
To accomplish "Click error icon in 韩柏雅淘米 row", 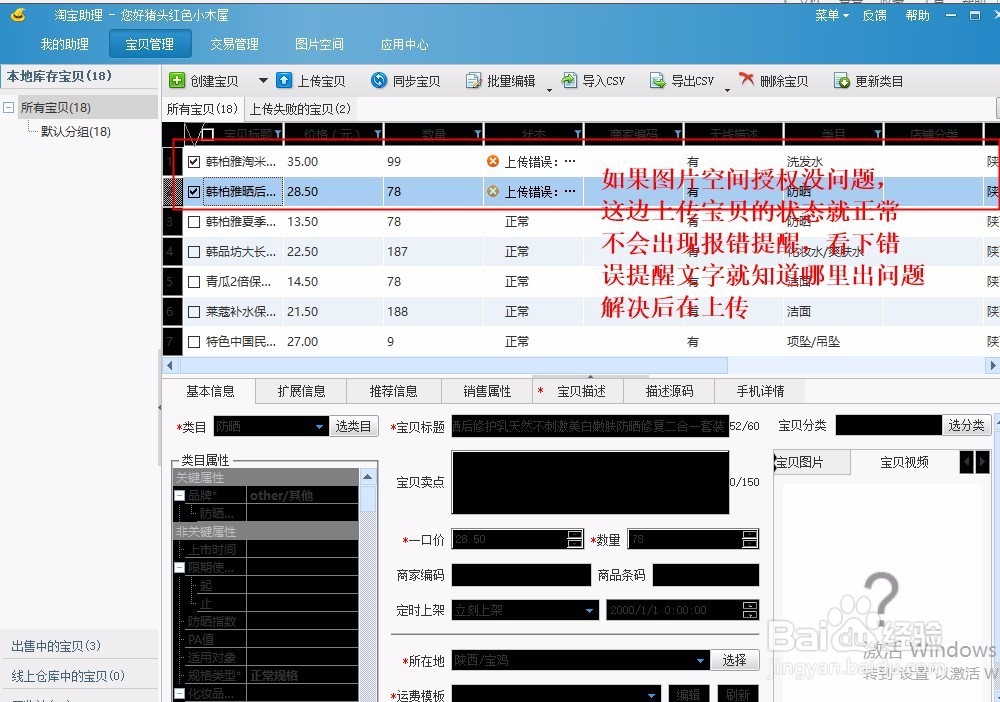I will [492, 161].
